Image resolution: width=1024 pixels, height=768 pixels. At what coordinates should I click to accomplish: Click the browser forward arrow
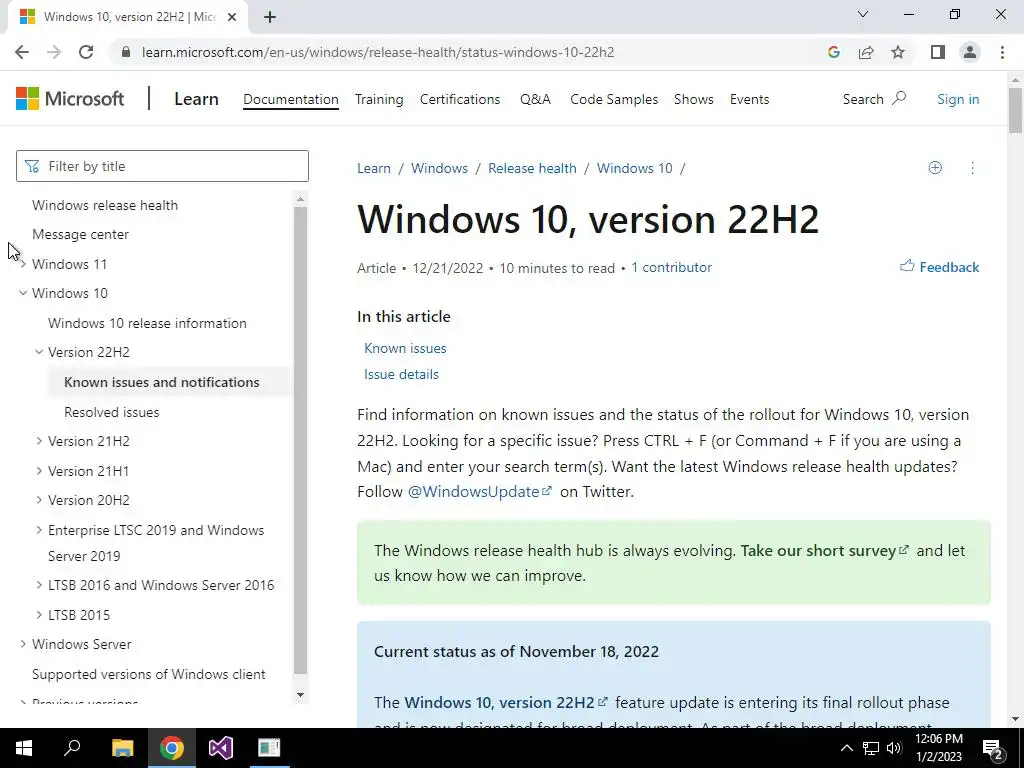tap(54, 52)
